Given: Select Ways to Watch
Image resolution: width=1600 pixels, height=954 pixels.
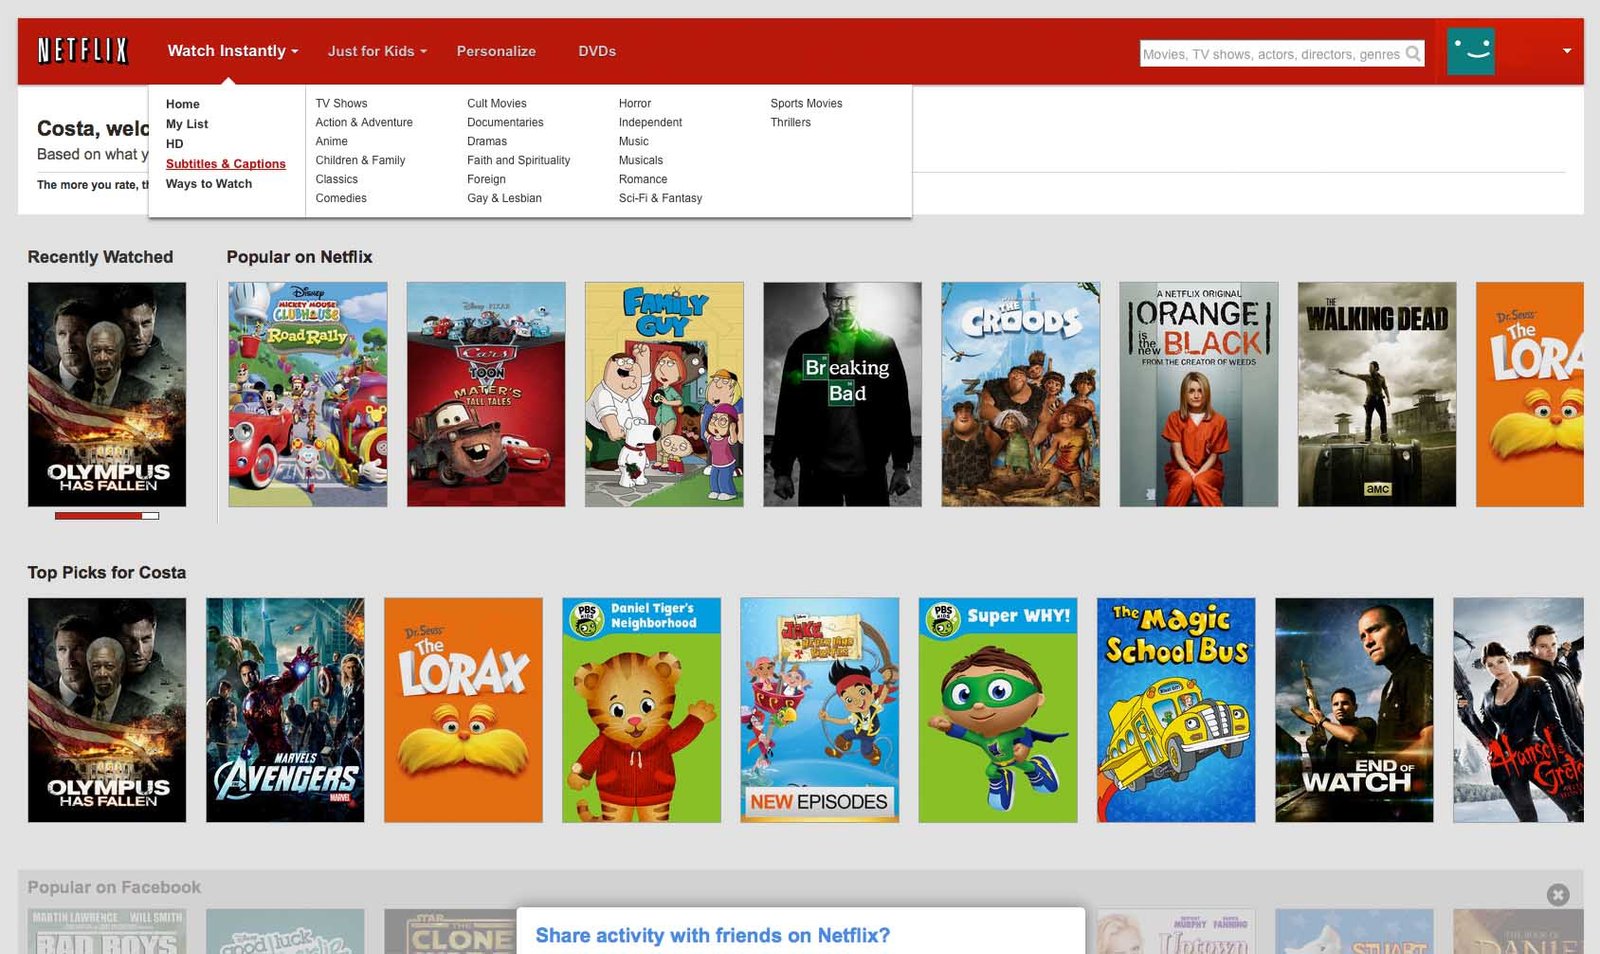Looking at the screenshot, I should pyautogui.click(x=209, y=184).
